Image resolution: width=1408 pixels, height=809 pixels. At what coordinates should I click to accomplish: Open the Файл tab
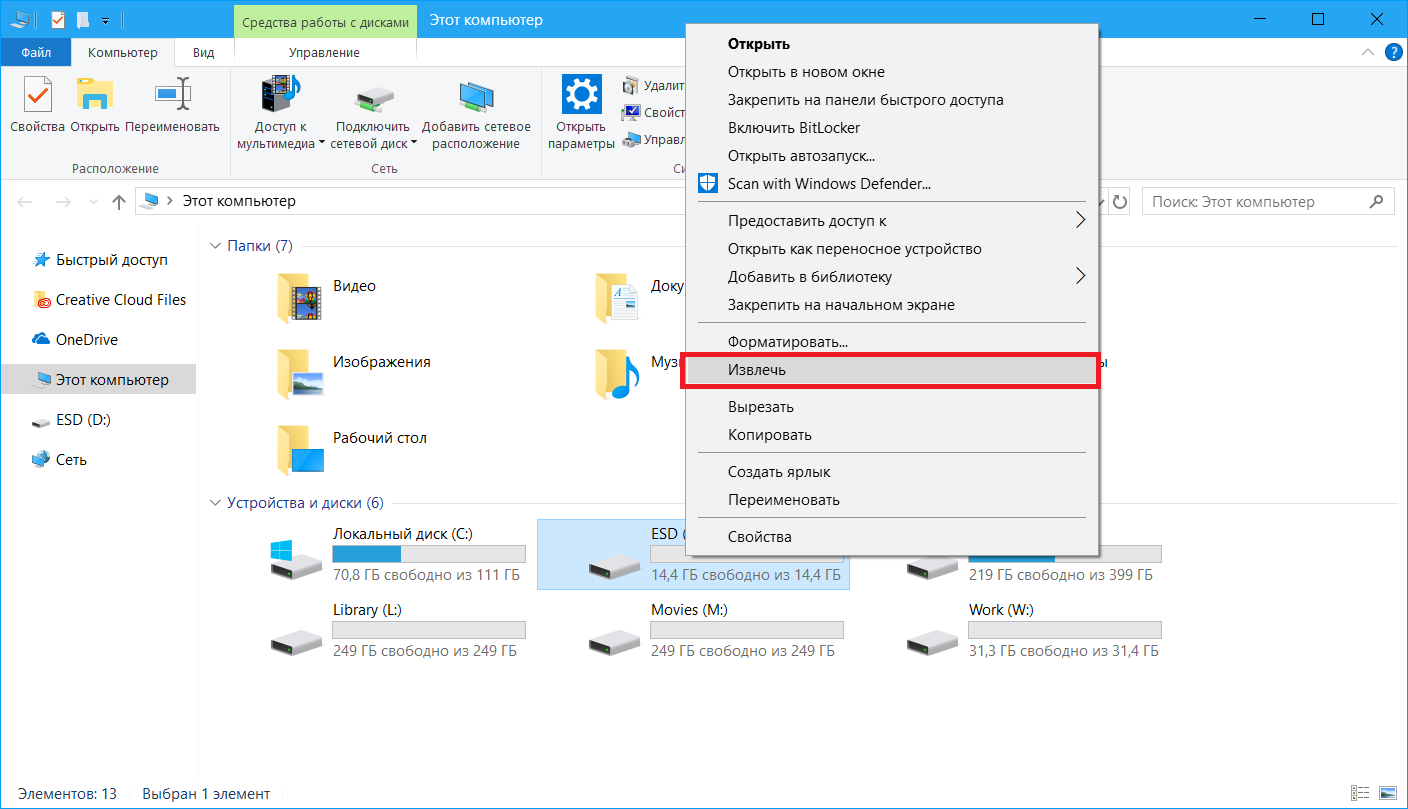point(36,52)
